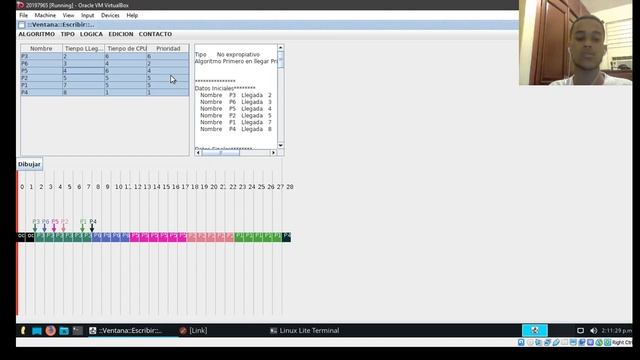
Task: Click output panel scroll-up arrow
Action: click(281, 48)
